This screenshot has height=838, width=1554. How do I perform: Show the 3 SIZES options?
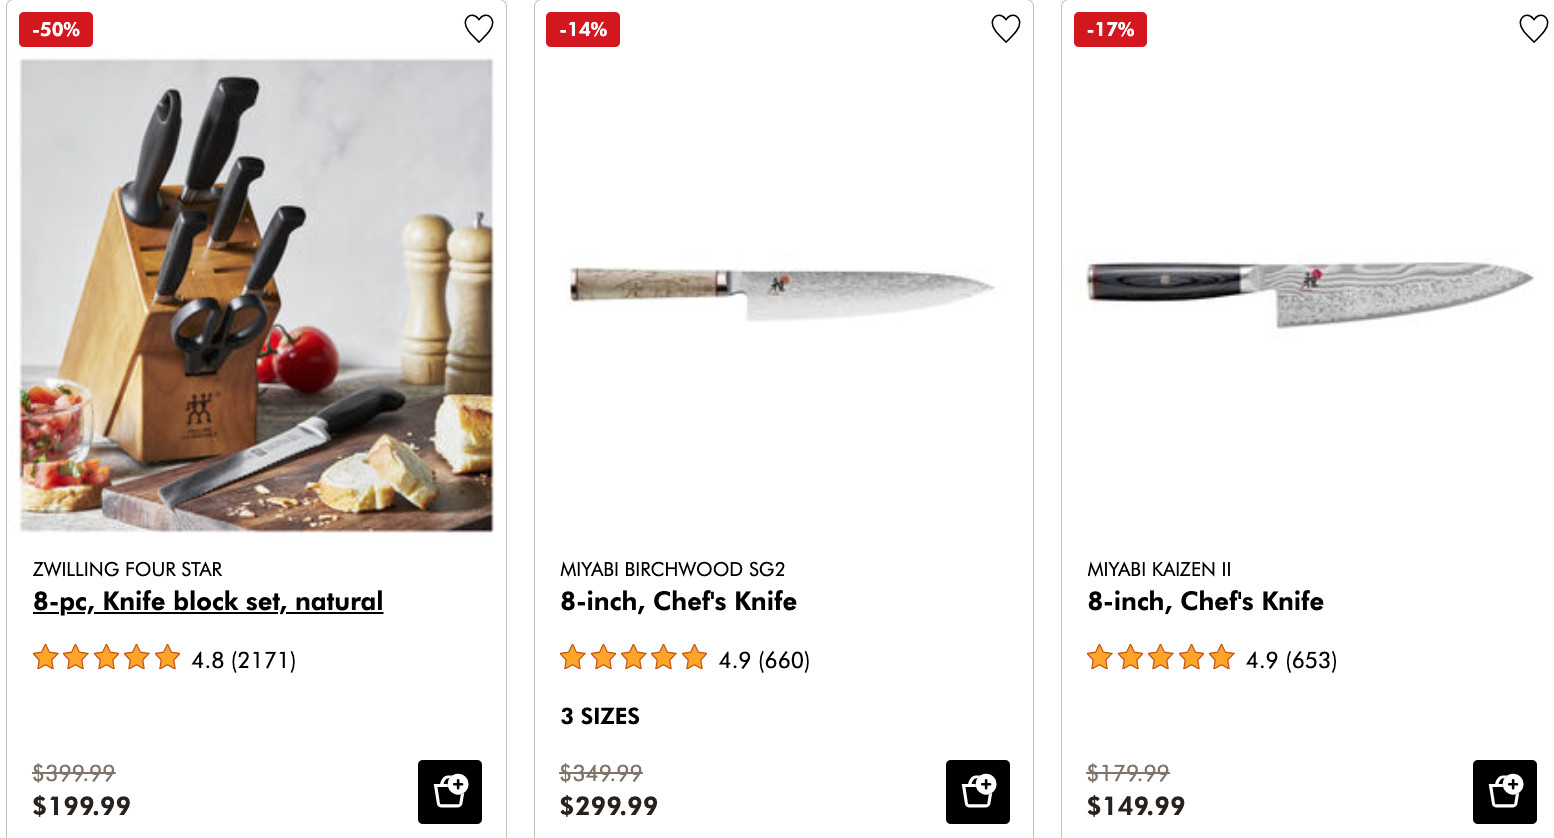[x=600, y=716]
